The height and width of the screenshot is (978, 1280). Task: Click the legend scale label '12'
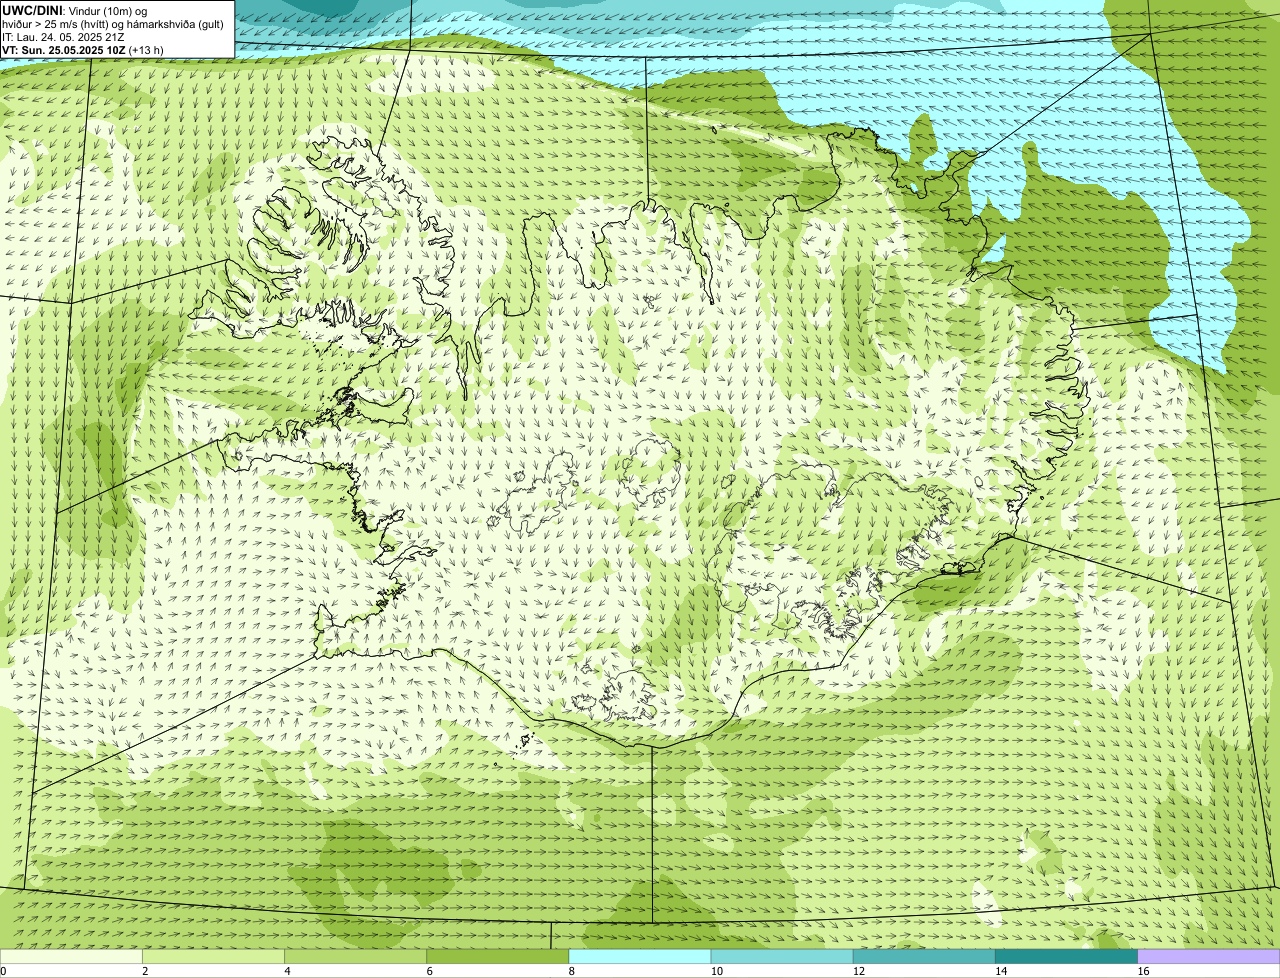[x=859, y=971]
